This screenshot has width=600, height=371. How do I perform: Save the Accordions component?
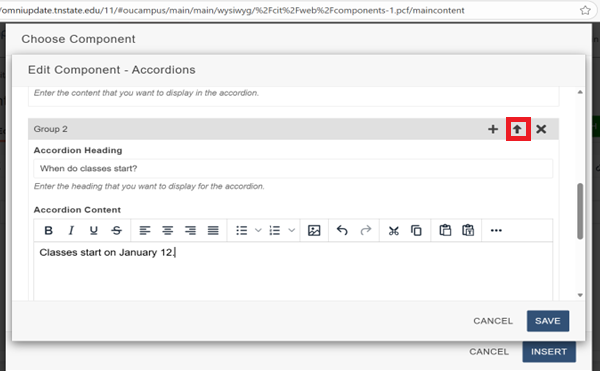click(548, 321)
